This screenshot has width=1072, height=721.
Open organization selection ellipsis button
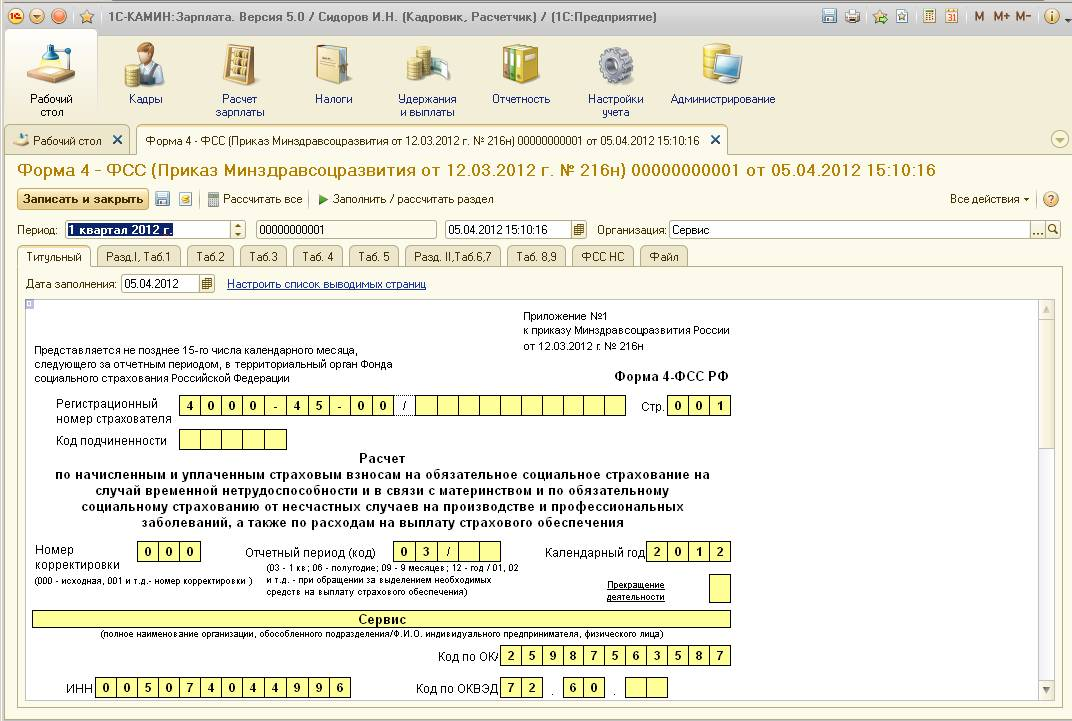tap(1038, 230)
